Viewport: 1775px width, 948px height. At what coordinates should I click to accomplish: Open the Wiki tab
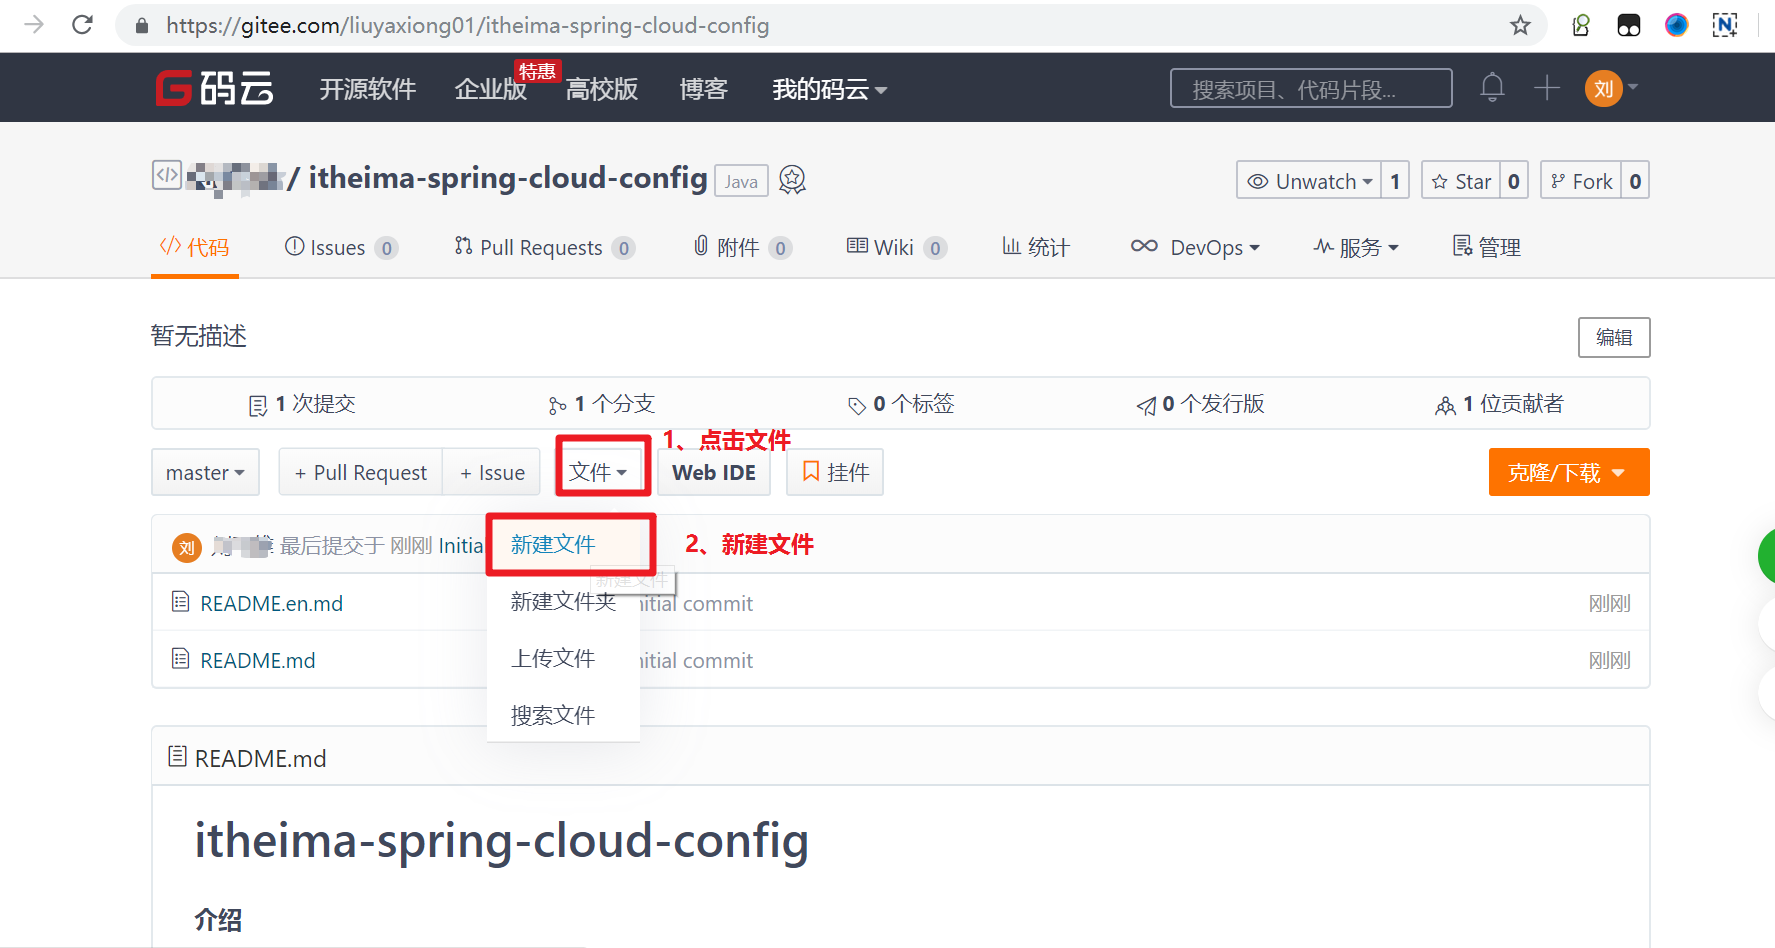click(896, 247)
